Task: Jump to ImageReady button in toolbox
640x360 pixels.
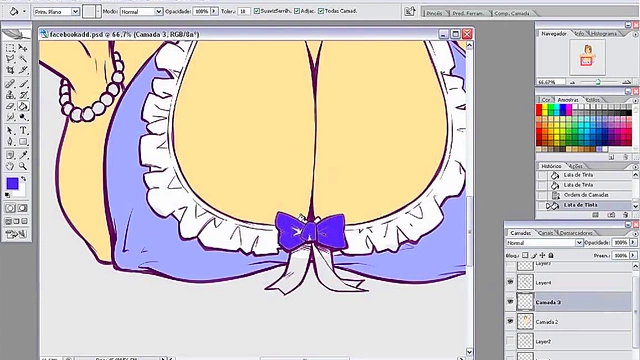Action: (x=16, y=234)
